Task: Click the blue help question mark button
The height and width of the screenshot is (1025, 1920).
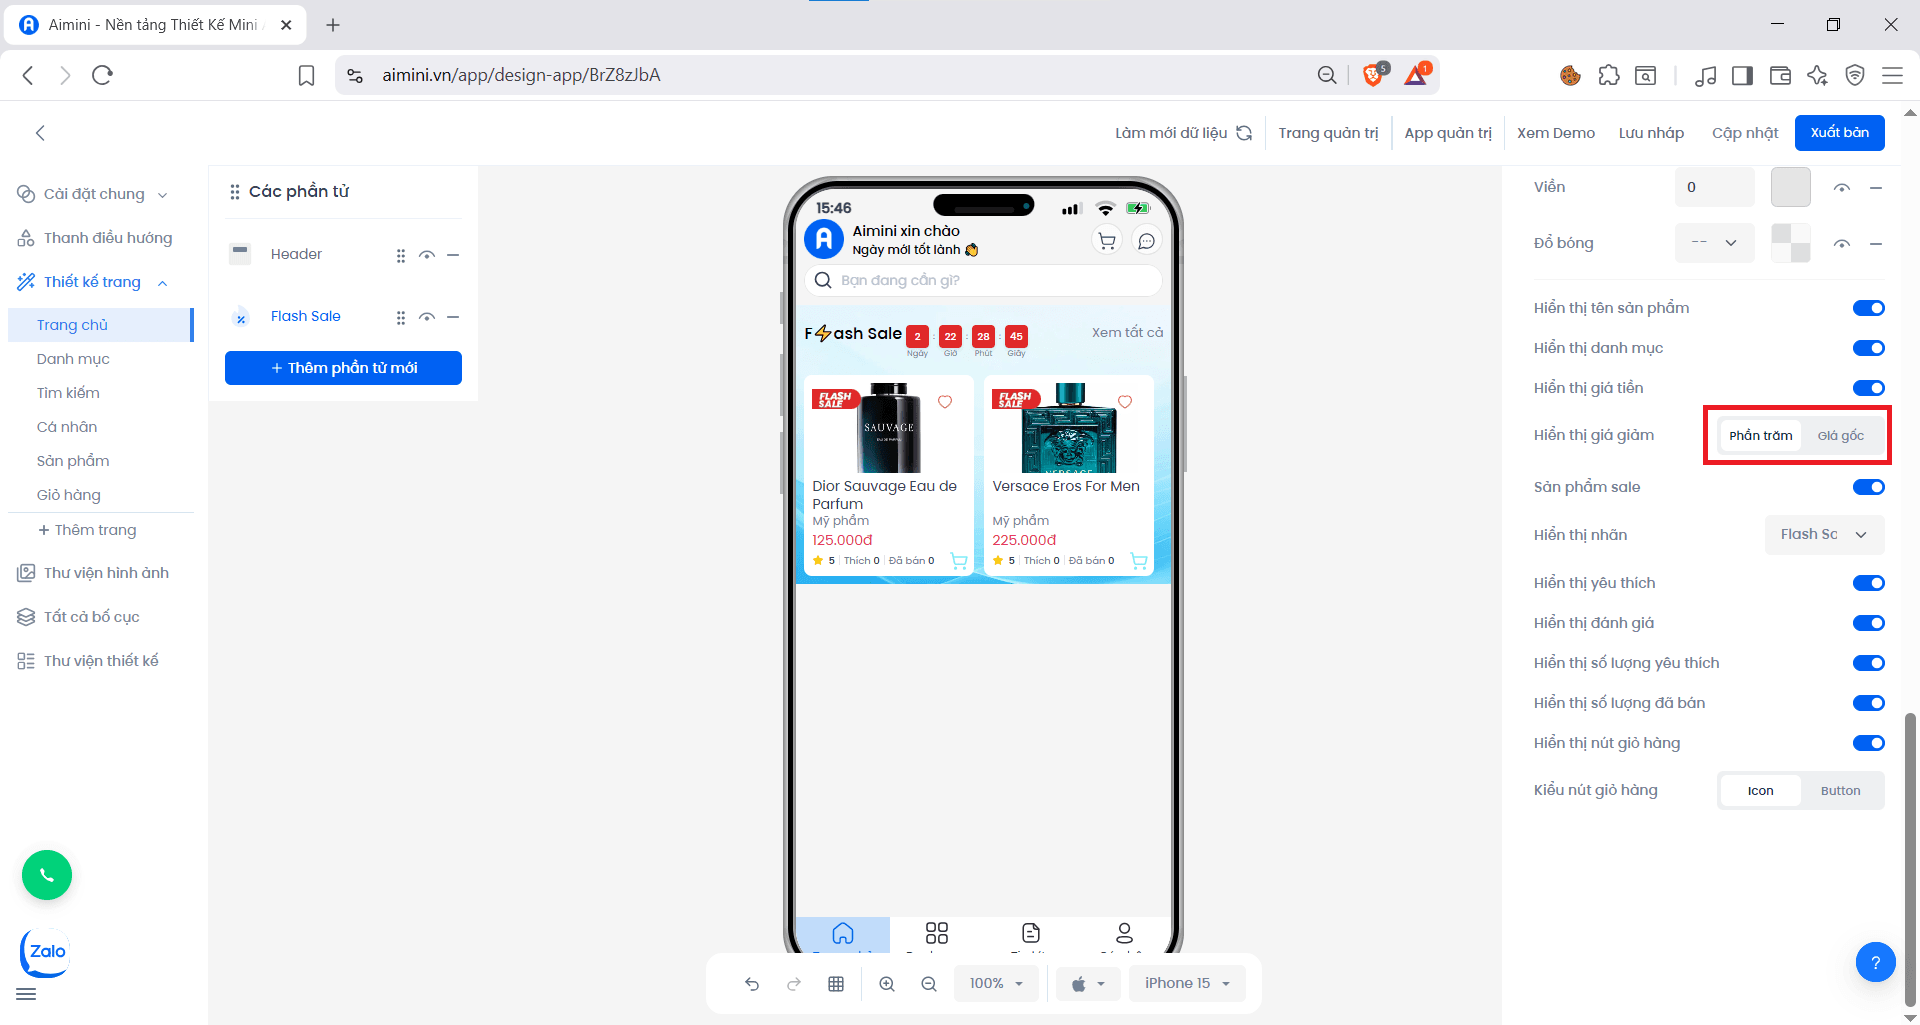Action: (x=1875, y=963)
